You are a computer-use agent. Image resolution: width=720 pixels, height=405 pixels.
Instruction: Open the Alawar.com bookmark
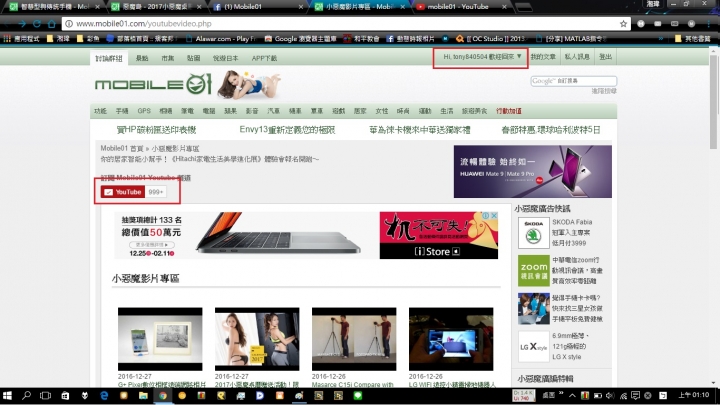click(x=220, y=39)
